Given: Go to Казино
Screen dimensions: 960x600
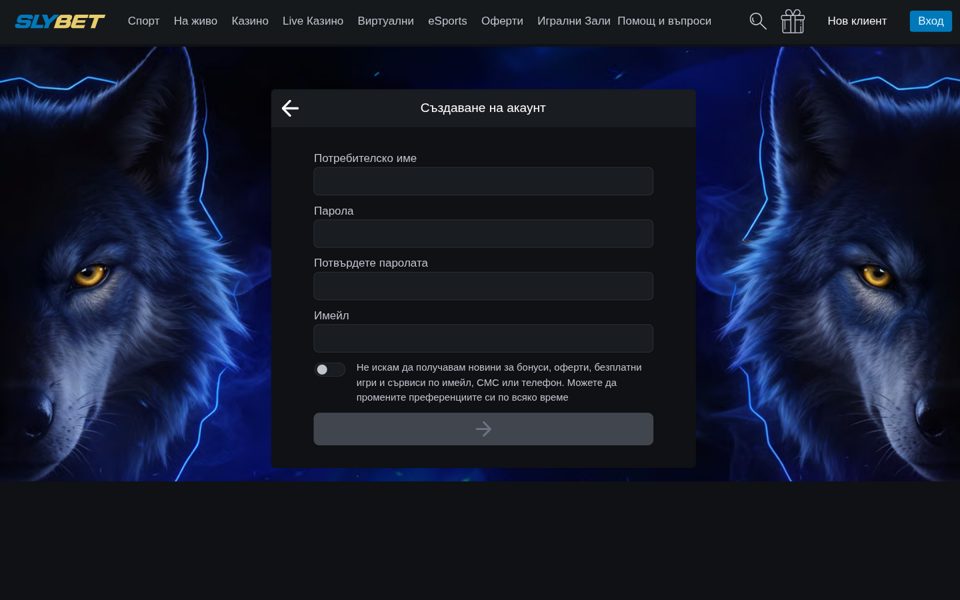Looking at the screenshot, I should tap(250, 21).
